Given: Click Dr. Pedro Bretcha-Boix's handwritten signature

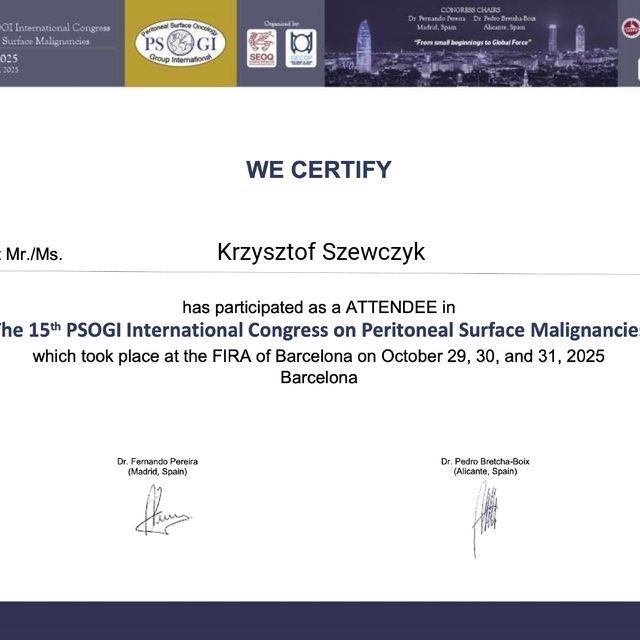Looking at the screenshot, I should tap(485, 519).
